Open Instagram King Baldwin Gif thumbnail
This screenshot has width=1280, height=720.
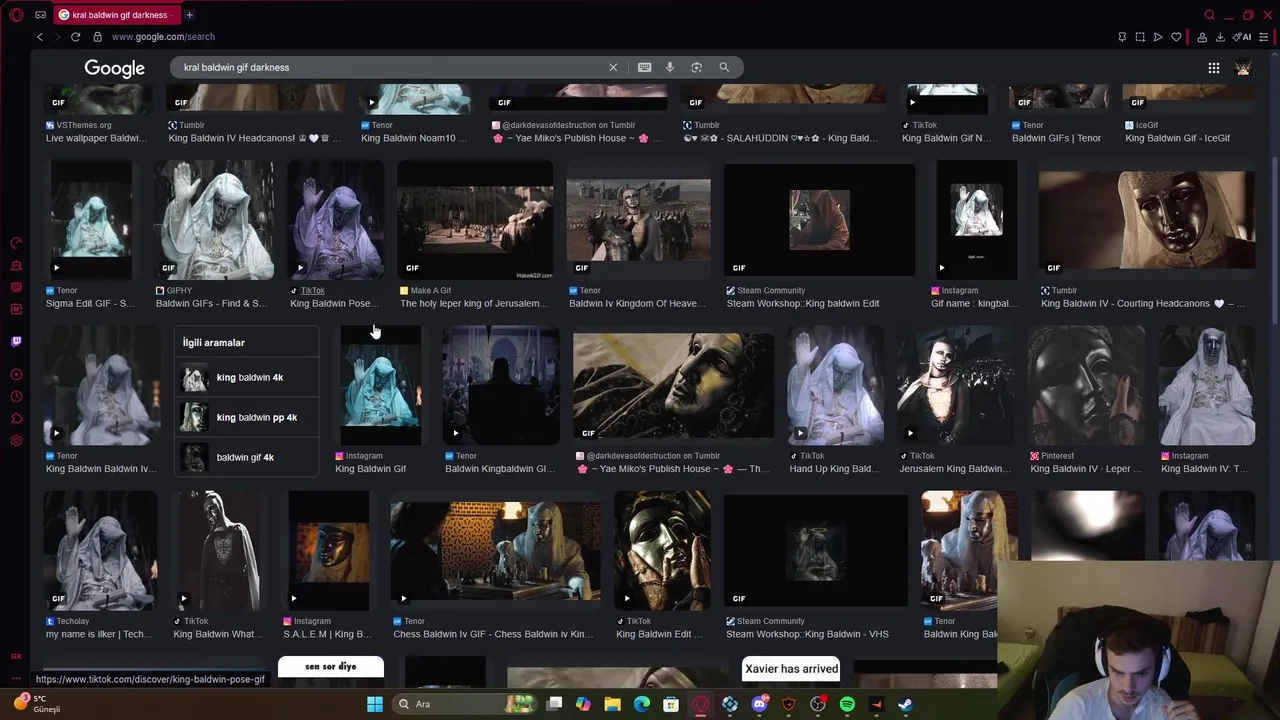(380, 385)
